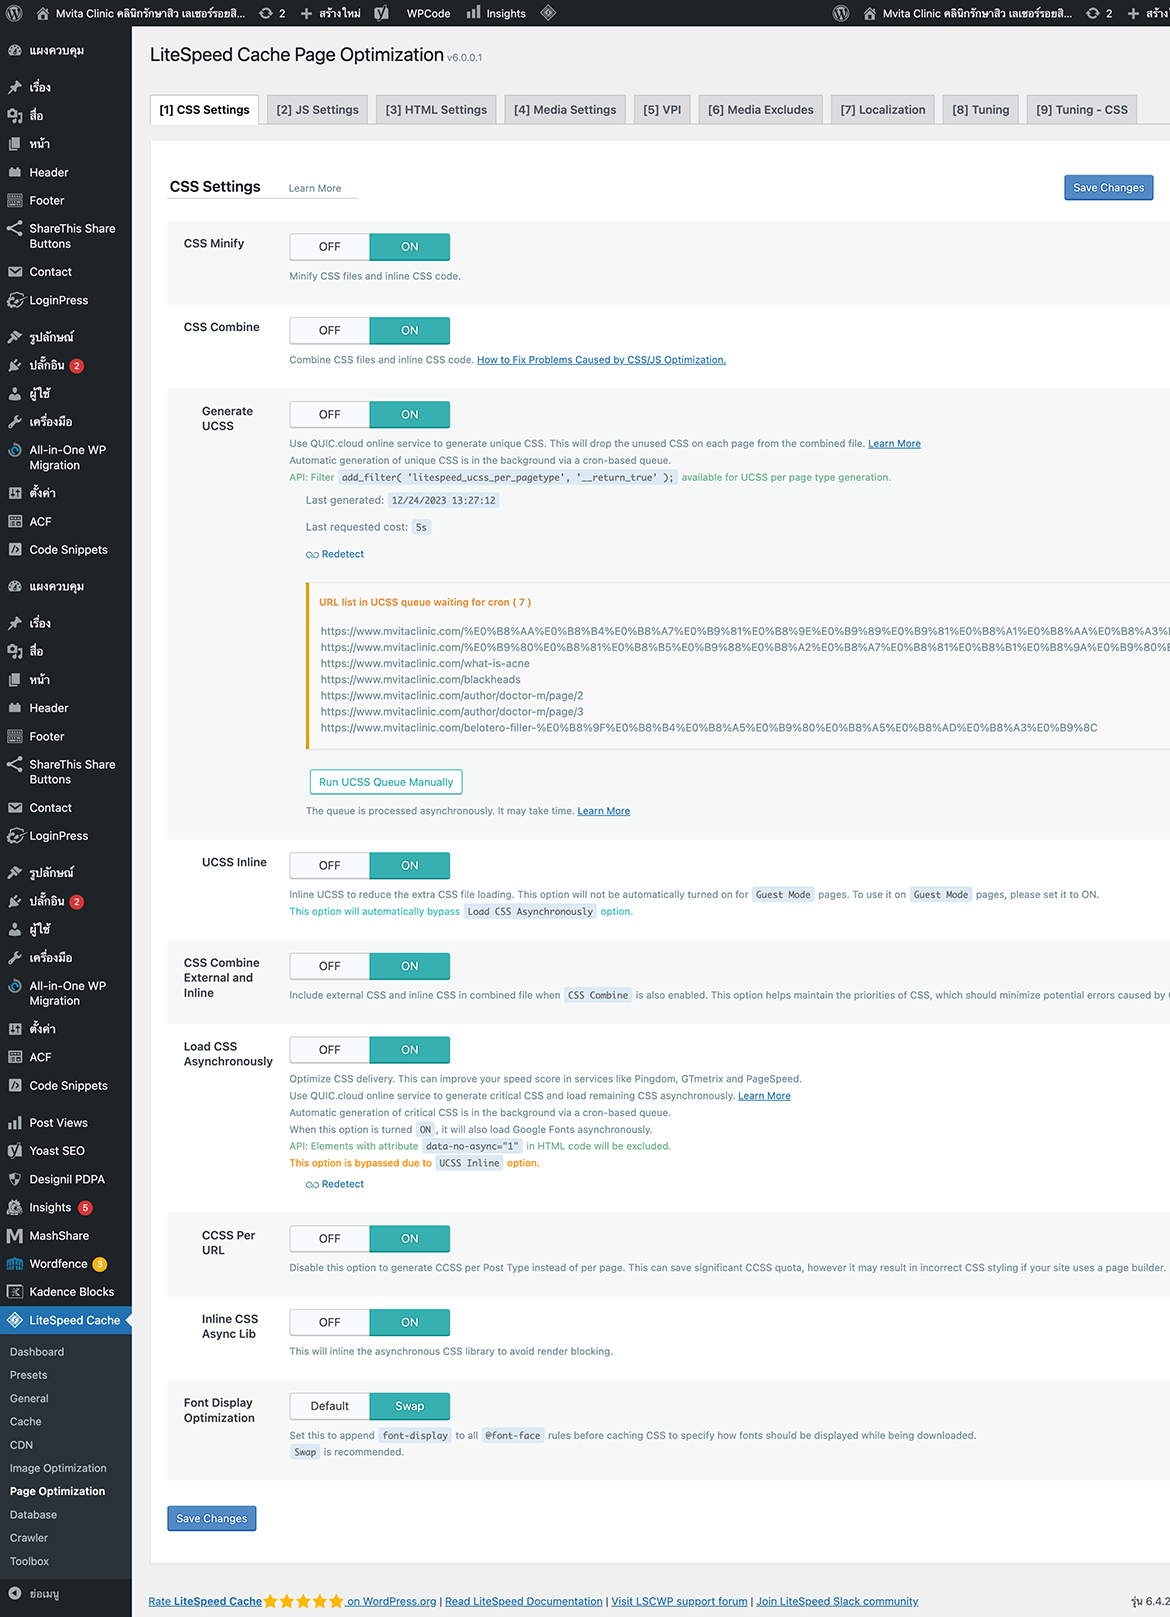The height and width of the screenshot is (1617, 1170).
Task: Click the LiteSpeed Cache diamond icon in sidebar
Action: pos(15,1320)
